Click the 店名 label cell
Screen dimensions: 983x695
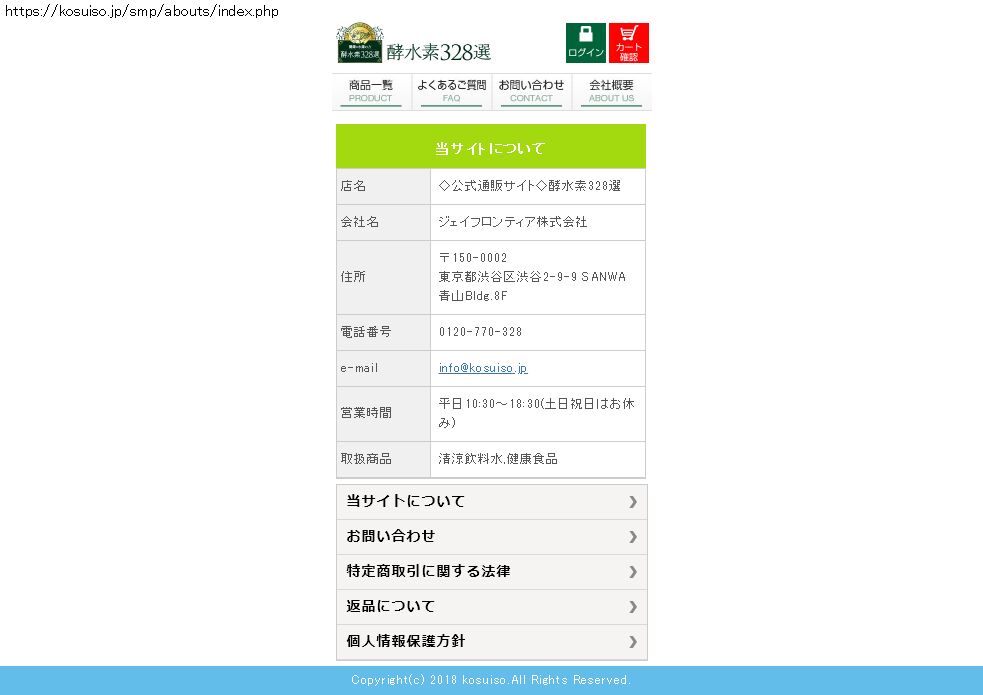tap(383, 186)
